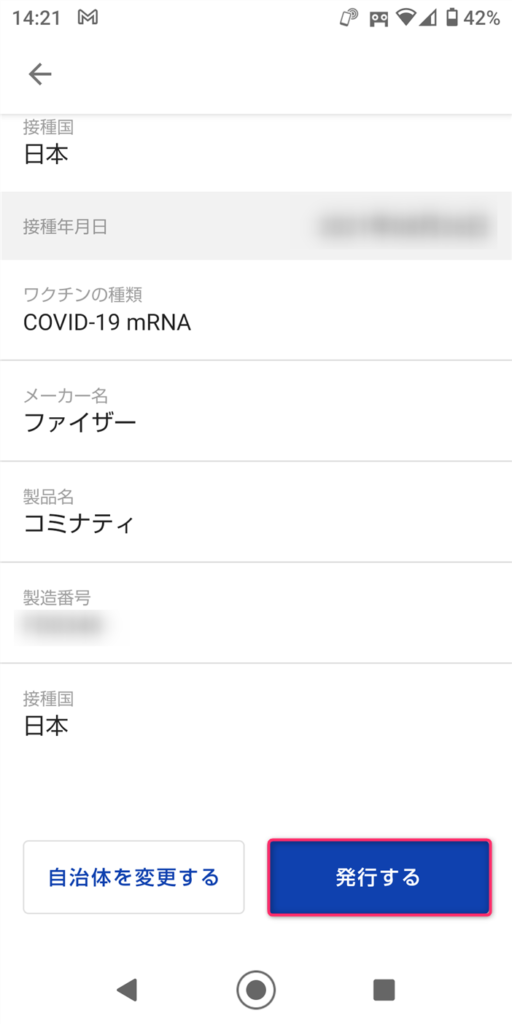Tap the robot face status icon

tap(378, 19)
